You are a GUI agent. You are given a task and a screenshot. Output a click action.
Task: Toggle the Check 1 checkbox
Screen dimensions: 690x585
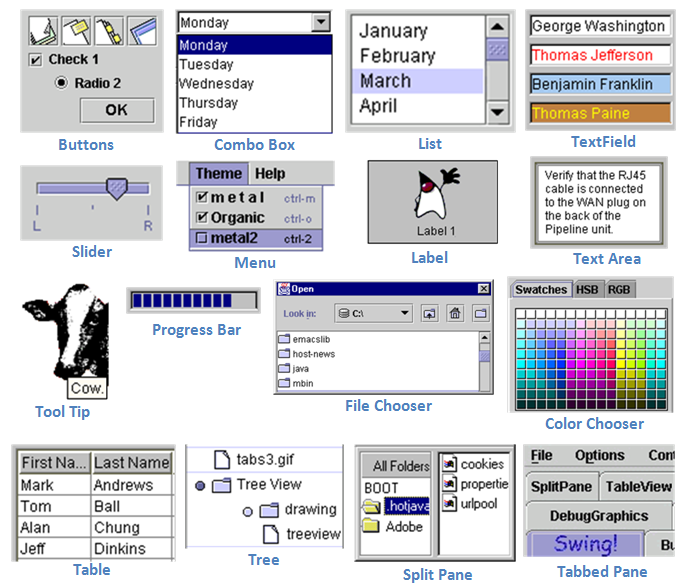36,60
